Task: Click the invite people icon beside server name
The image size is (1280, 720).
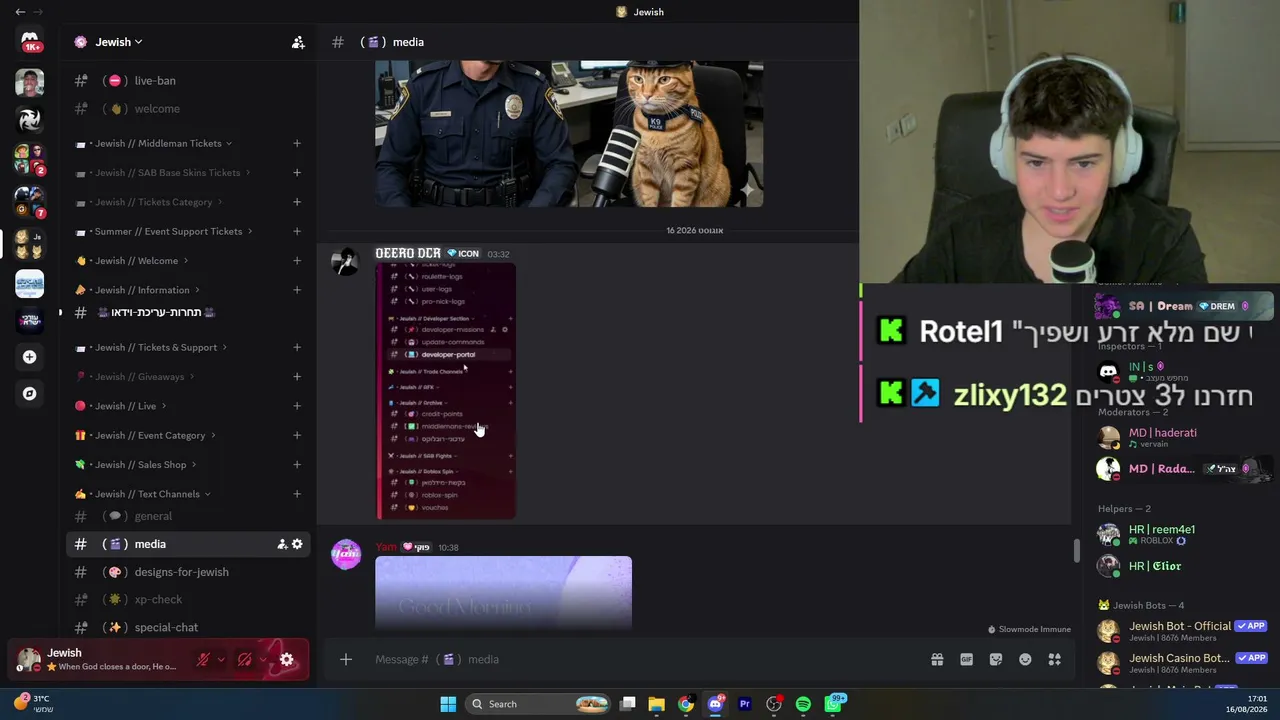Action: pyautogui.click(x=298, y=42)
